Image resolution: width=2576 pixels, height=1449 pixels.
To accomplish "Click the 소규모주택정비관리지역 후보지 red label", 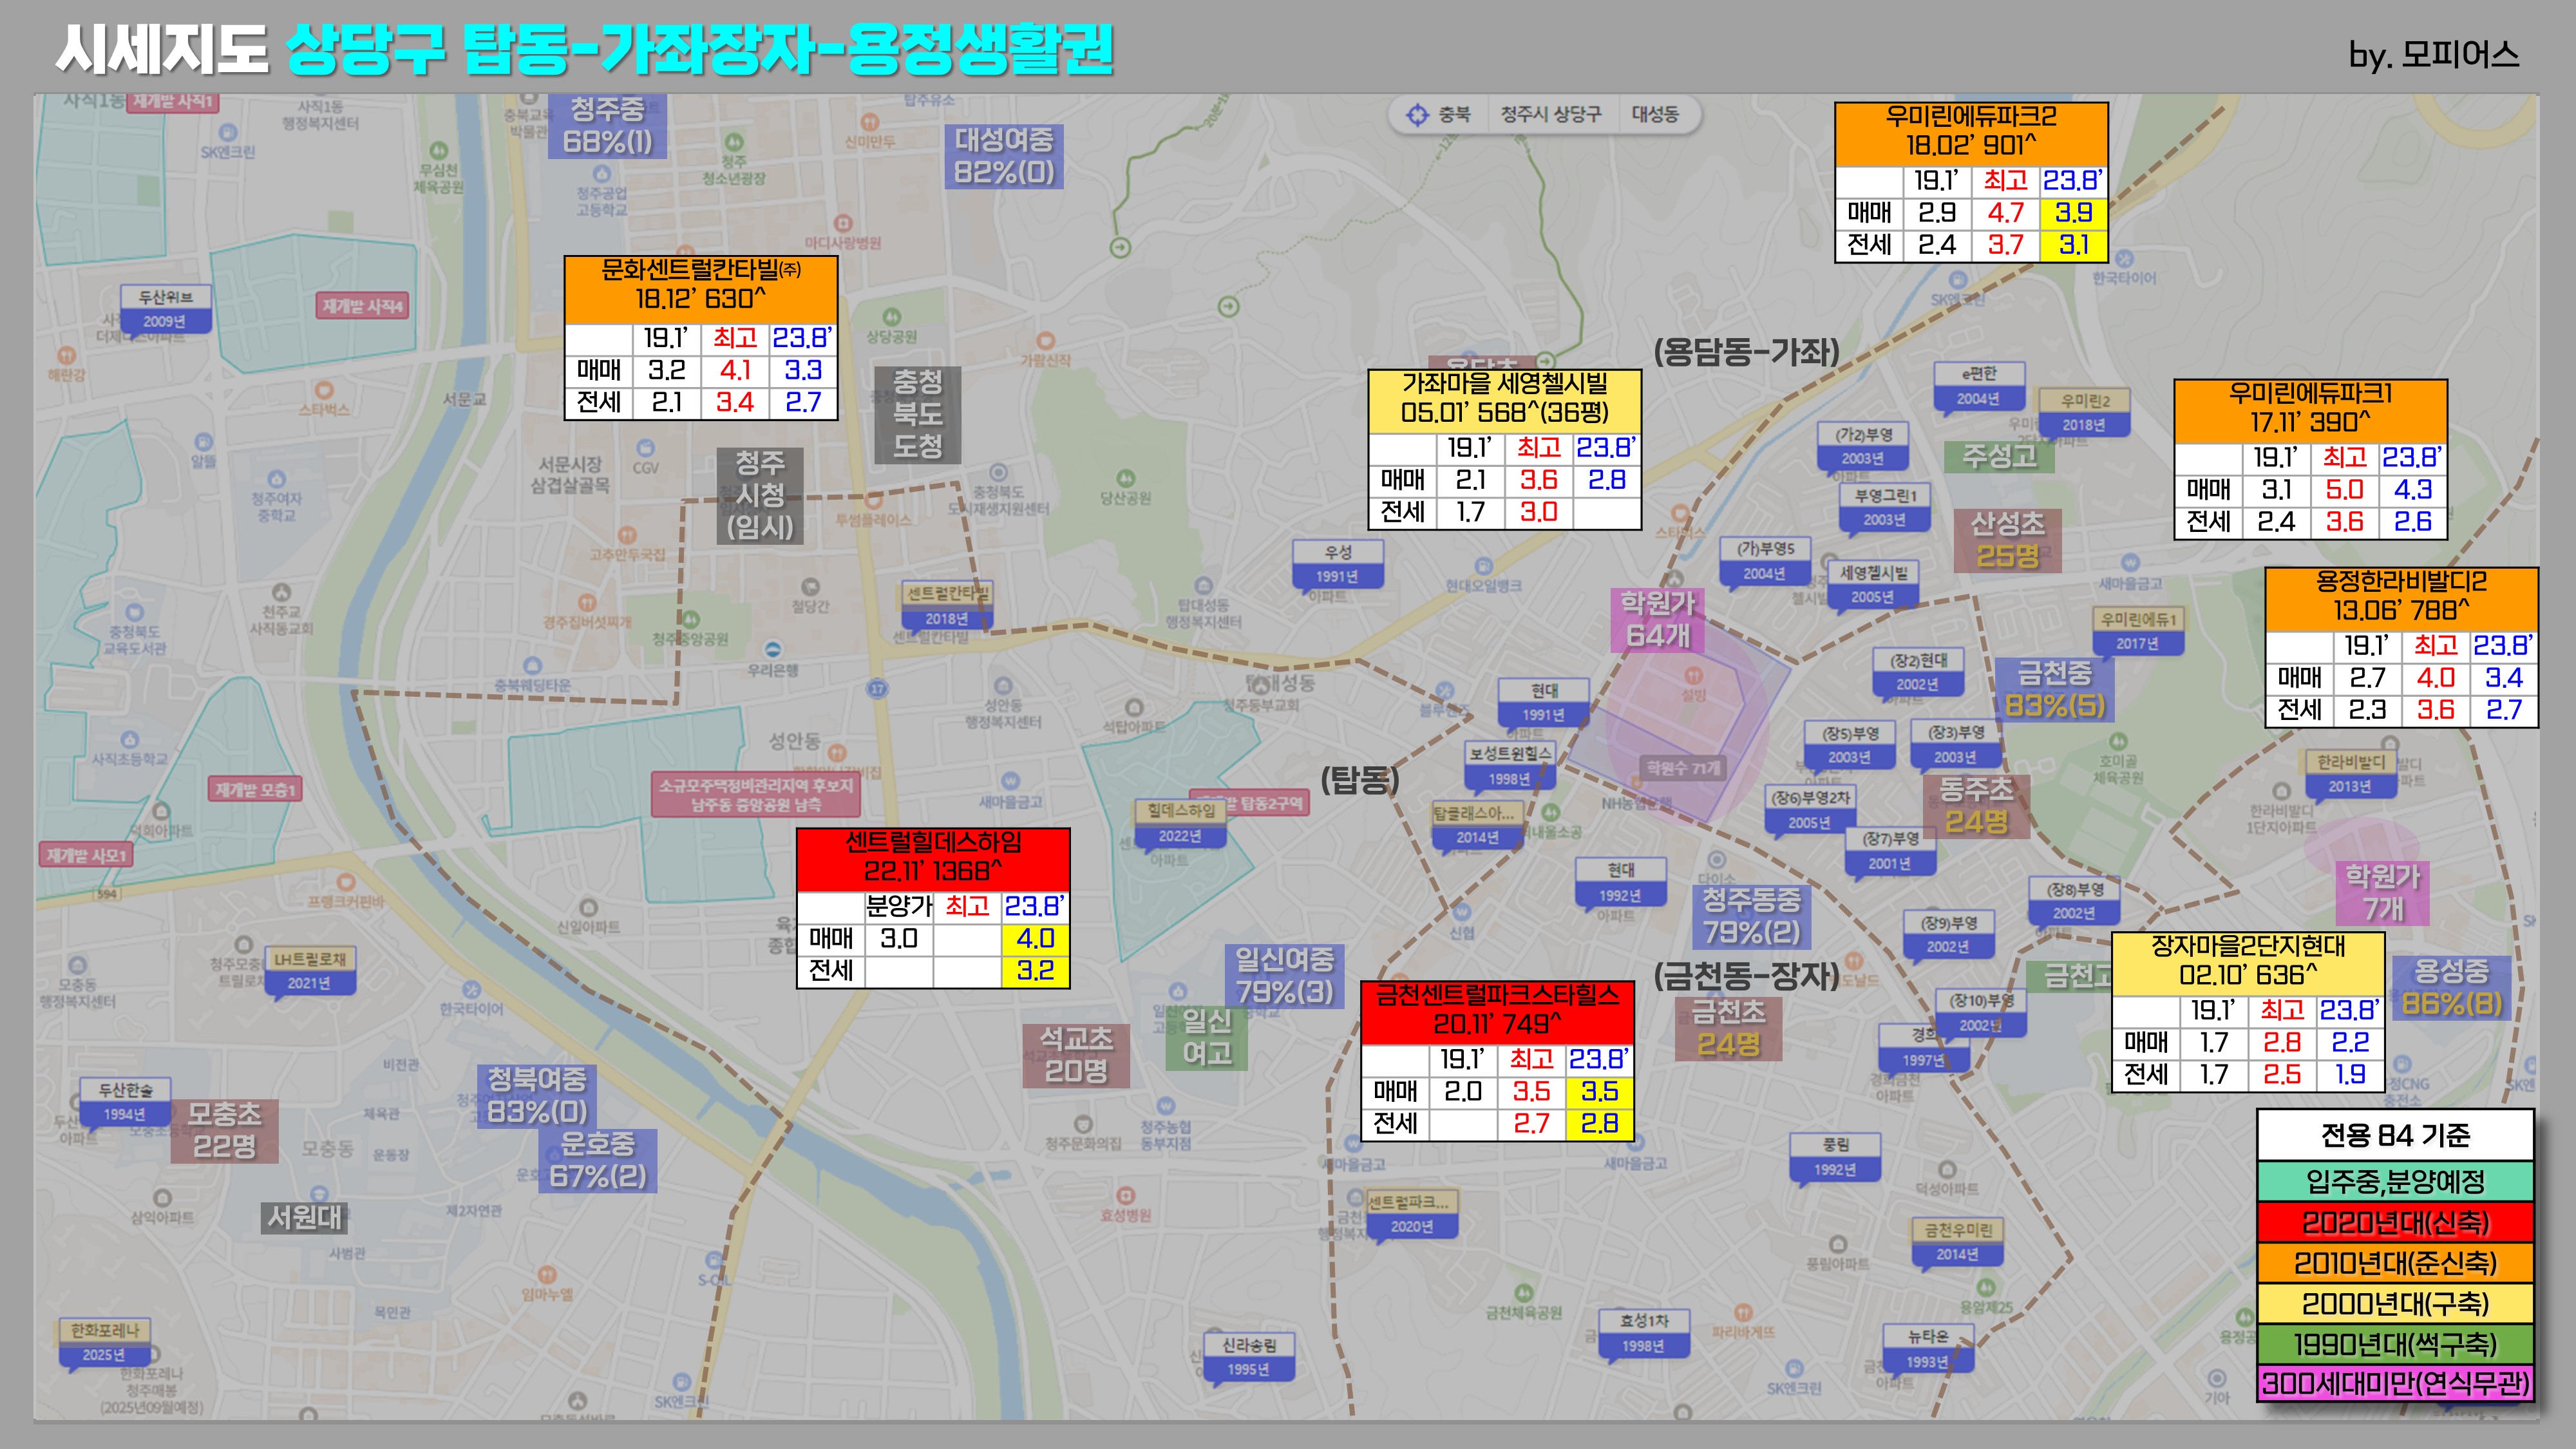I will coord(755,794).
